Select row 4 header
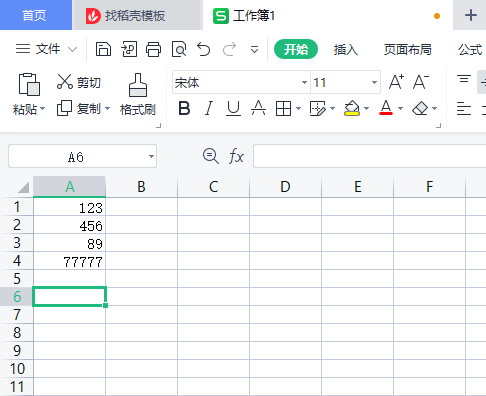Viewport: 486px width, 396px height. pos(17,261)
